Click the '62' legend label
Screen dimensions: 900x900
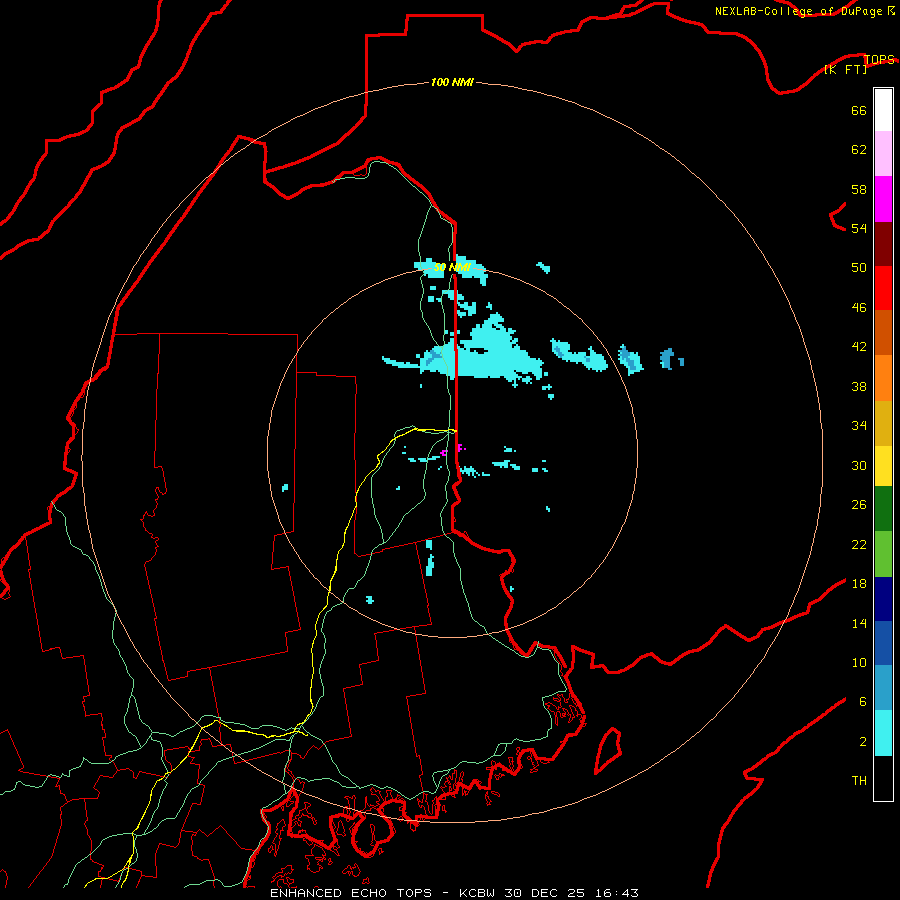point(859,150)
